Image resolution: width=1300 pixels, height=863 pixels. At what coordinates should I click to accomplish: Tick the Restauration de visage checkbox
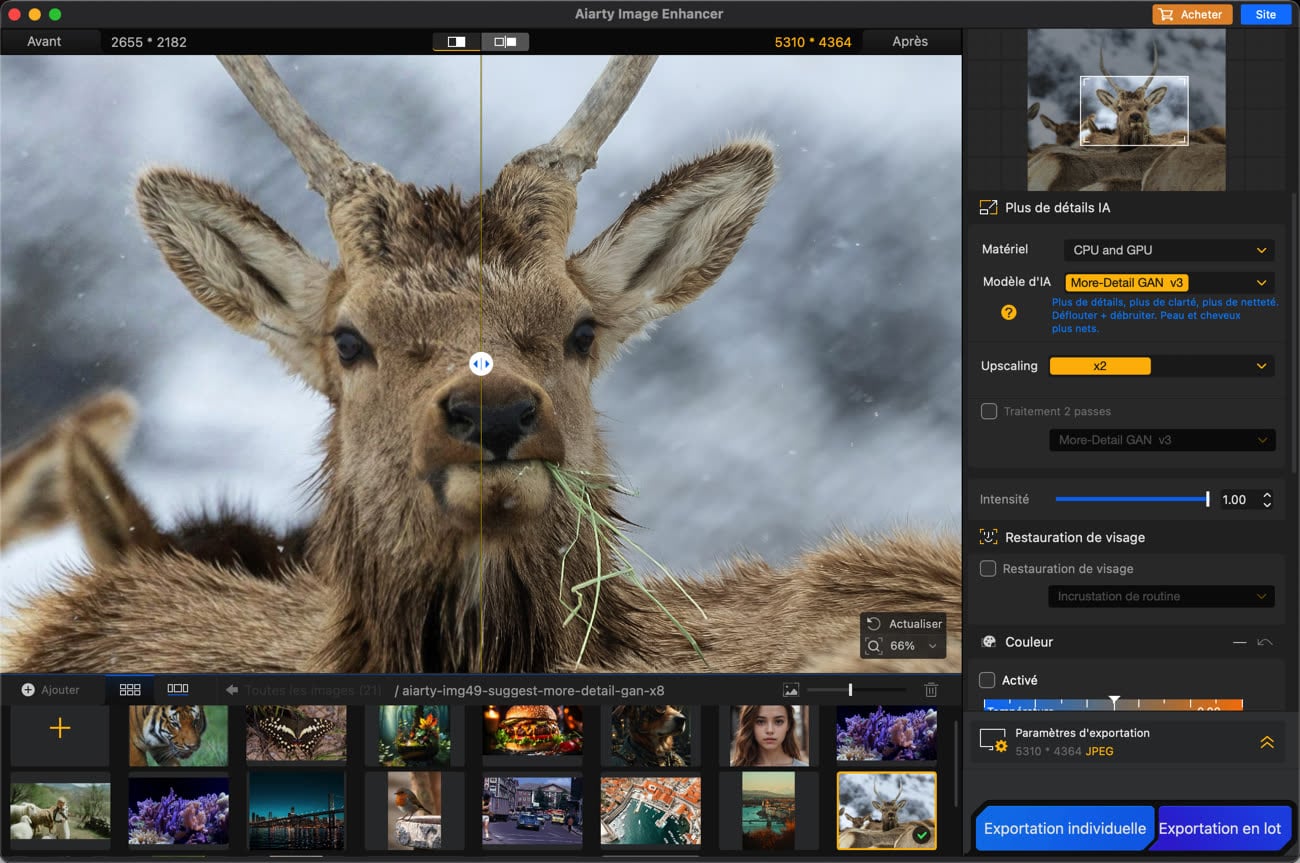[988, 568]
